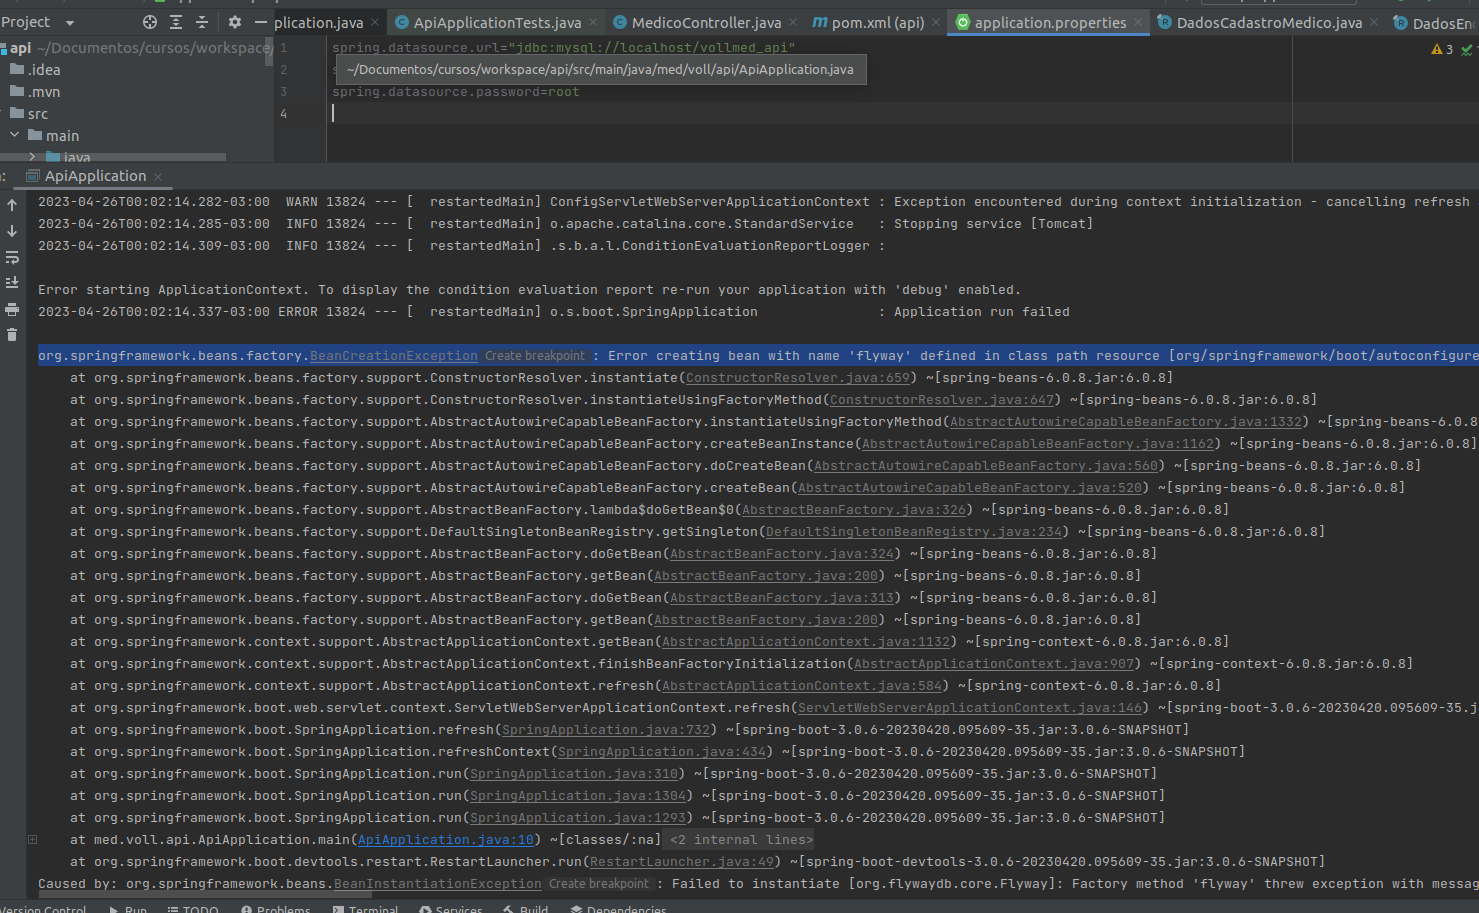The width and height of the screenshot is (1479, 913).
Task: Click the spring.datasource.password=root line
Action: (455, 92)
